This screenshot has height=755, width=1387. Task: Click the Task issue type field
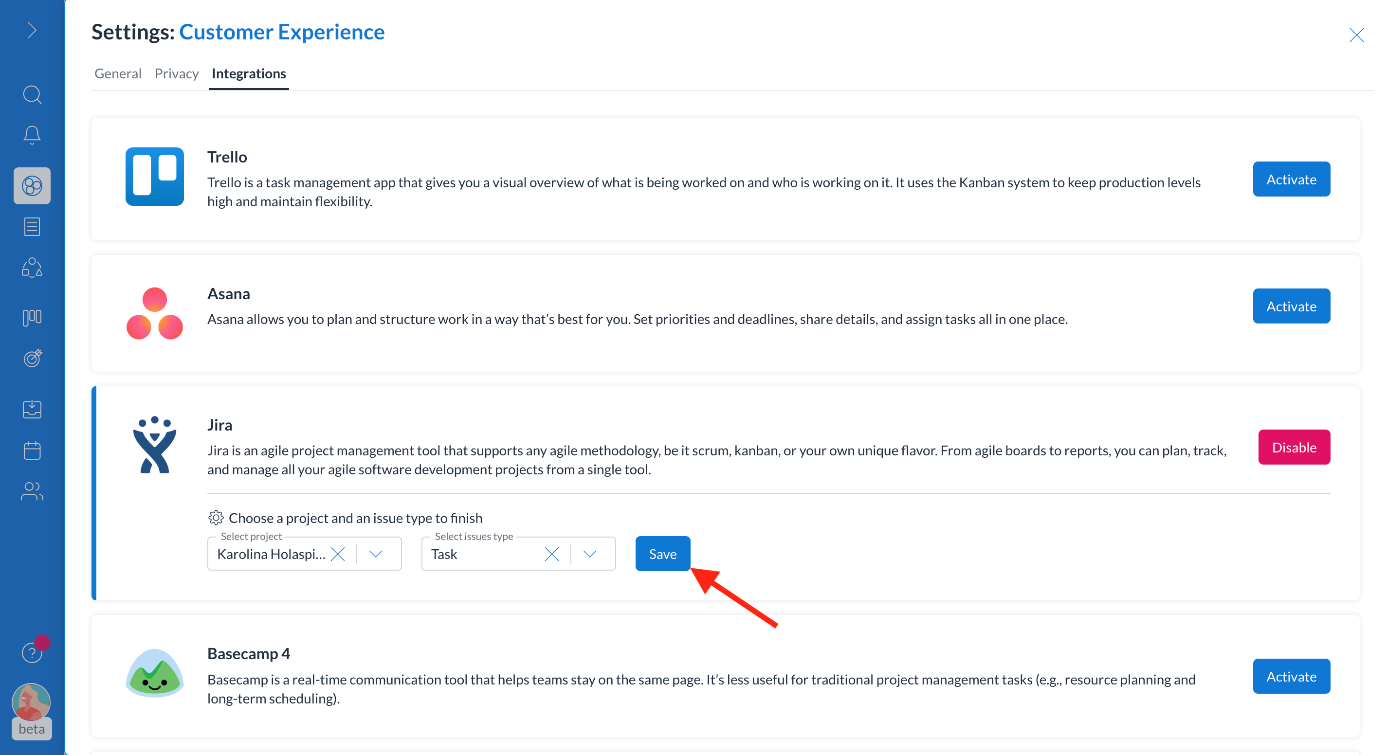[518, 554]
